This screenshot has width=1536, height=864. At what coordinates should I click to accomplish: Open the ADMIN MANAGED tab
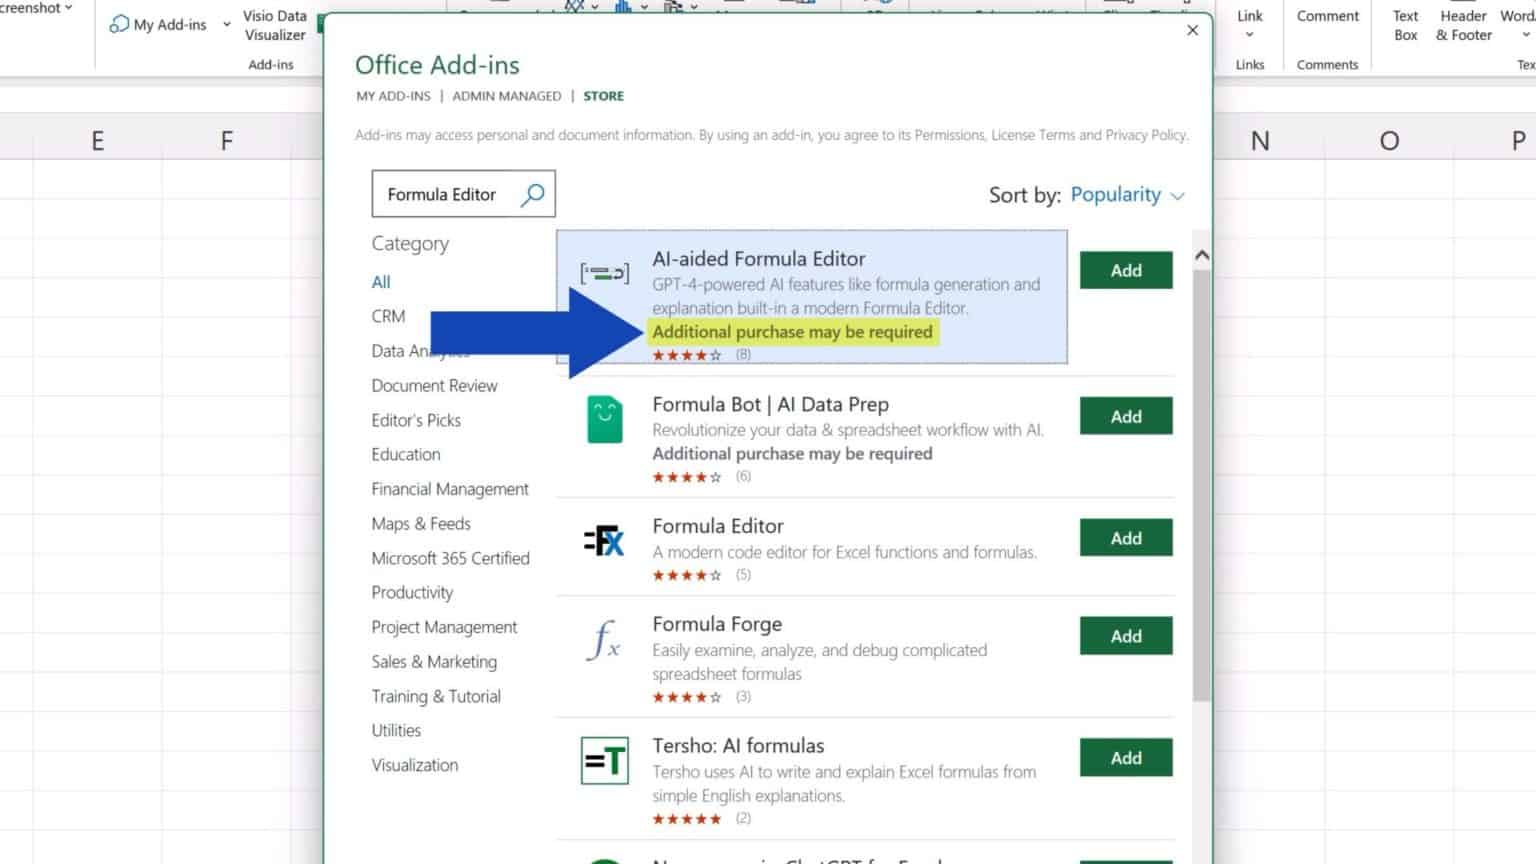tap(506, 95)
